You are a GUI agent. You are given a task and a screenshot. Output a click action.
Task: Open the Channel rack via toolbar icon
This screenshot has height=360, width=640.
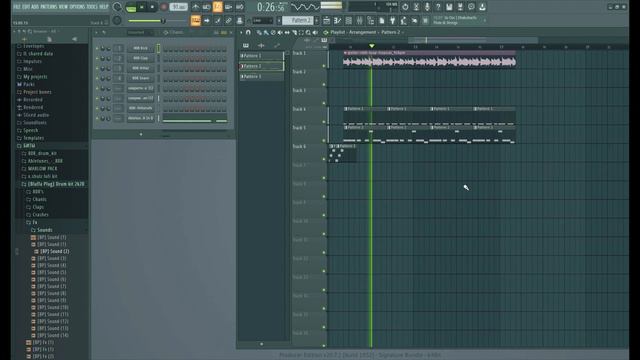point(349,20)
